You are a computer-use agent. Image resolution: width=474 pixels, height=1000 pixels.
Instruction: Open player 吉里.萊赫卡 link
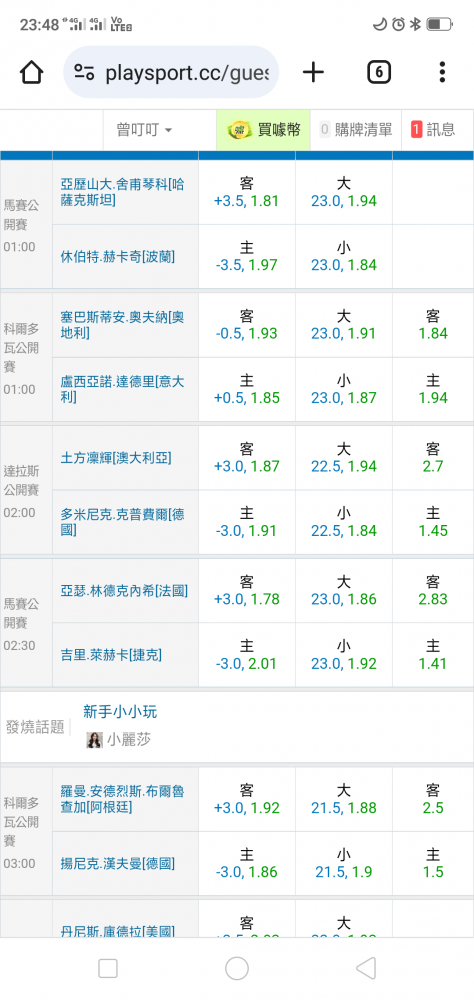pos(111,655)
